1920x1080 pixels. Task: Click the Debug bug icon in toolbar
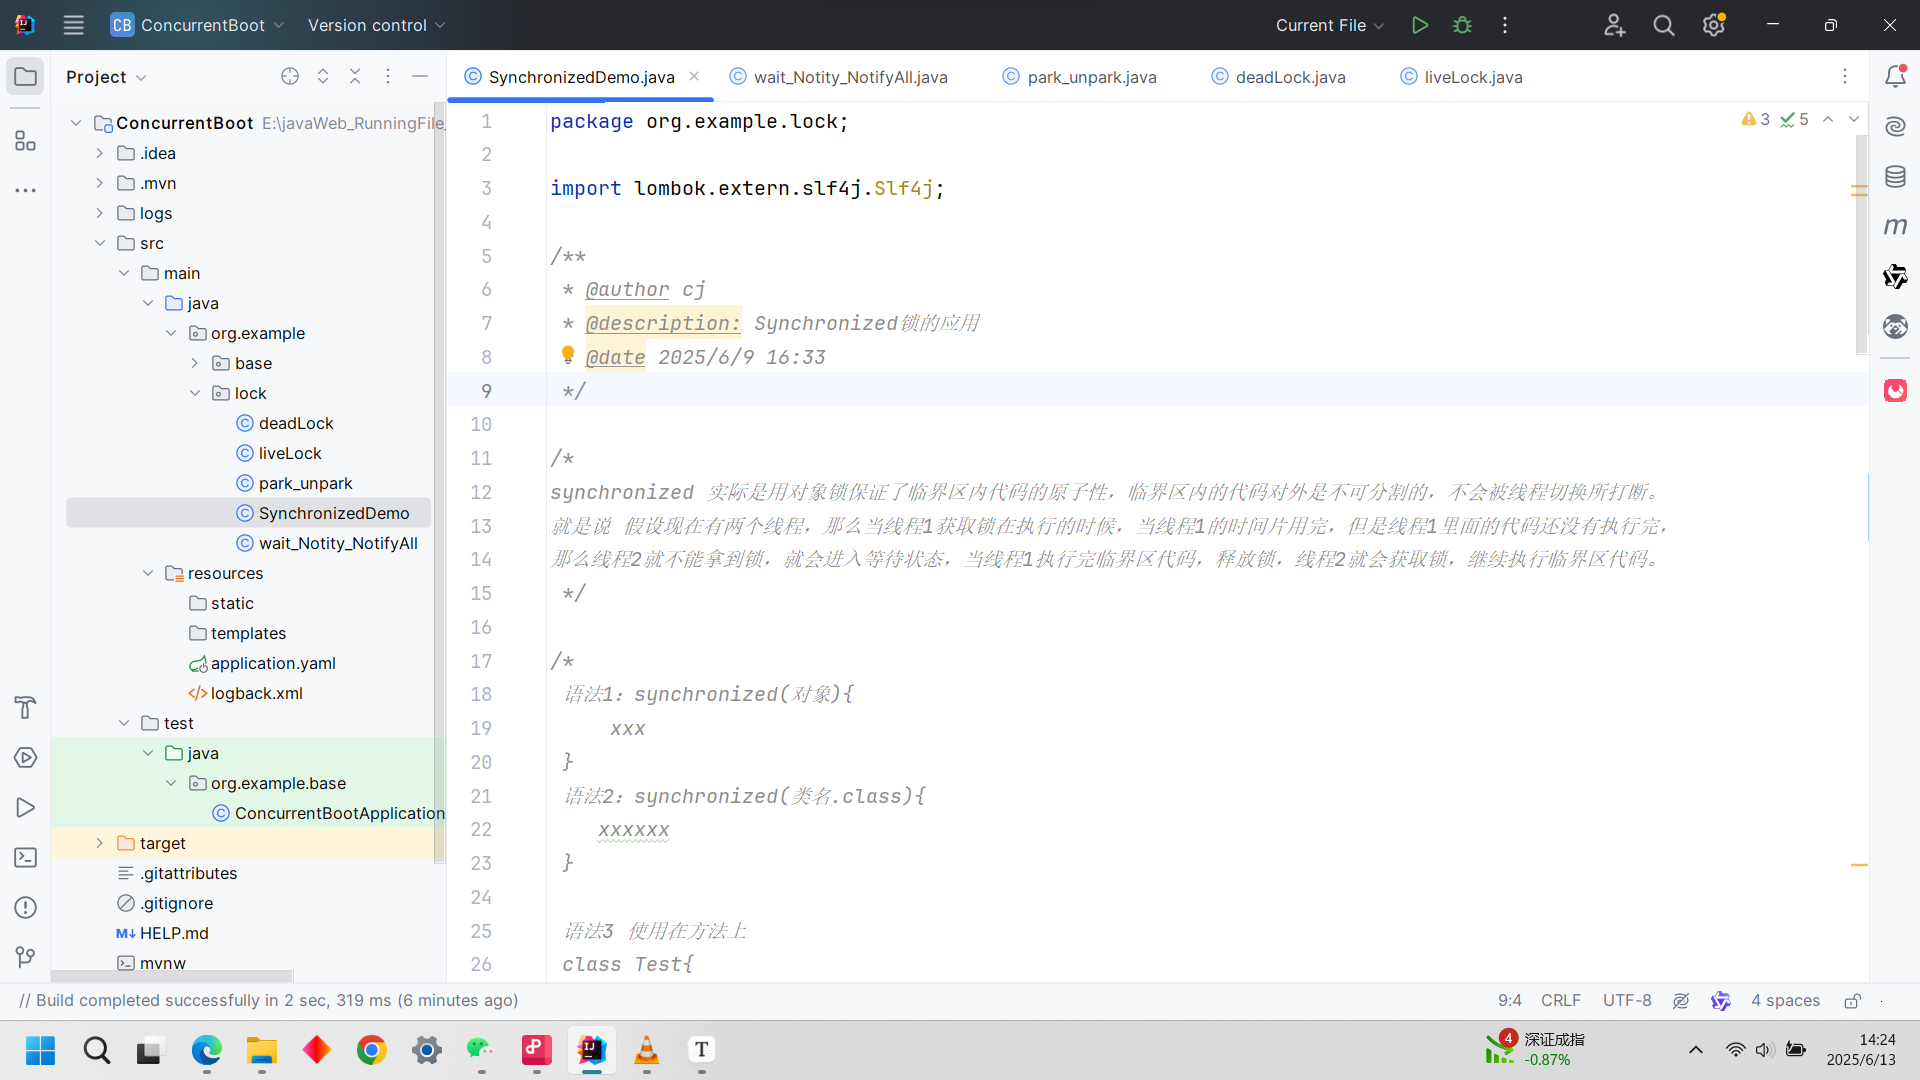tap(1462, 25)
